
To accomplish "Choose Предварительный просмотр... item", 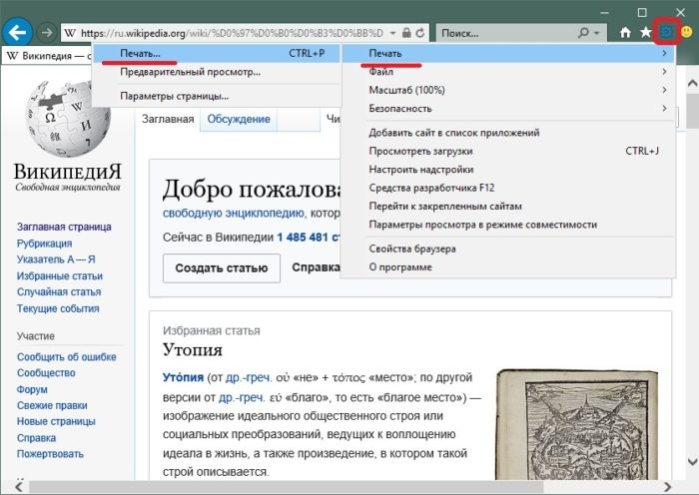I will (x=217, y=71).
